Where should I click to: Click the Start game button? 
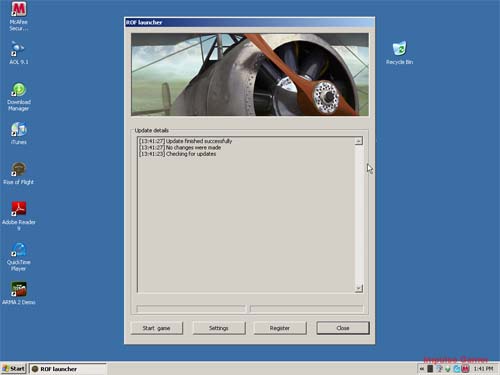tap(157, 328)
